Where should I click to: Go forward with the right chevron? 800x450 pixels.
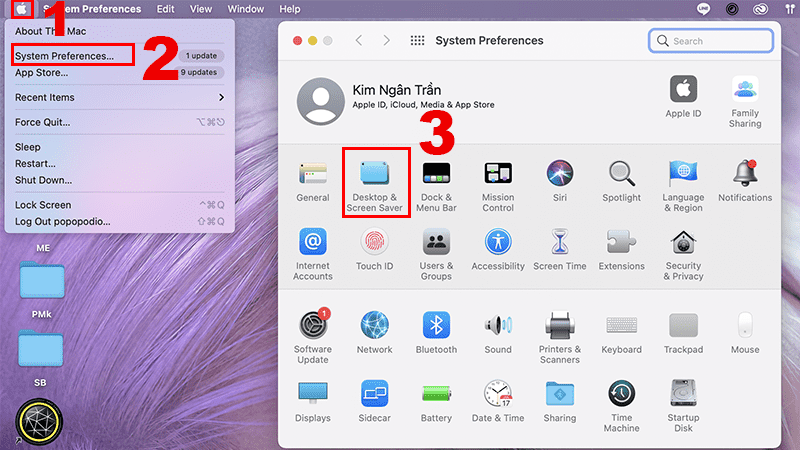(386, 41)
